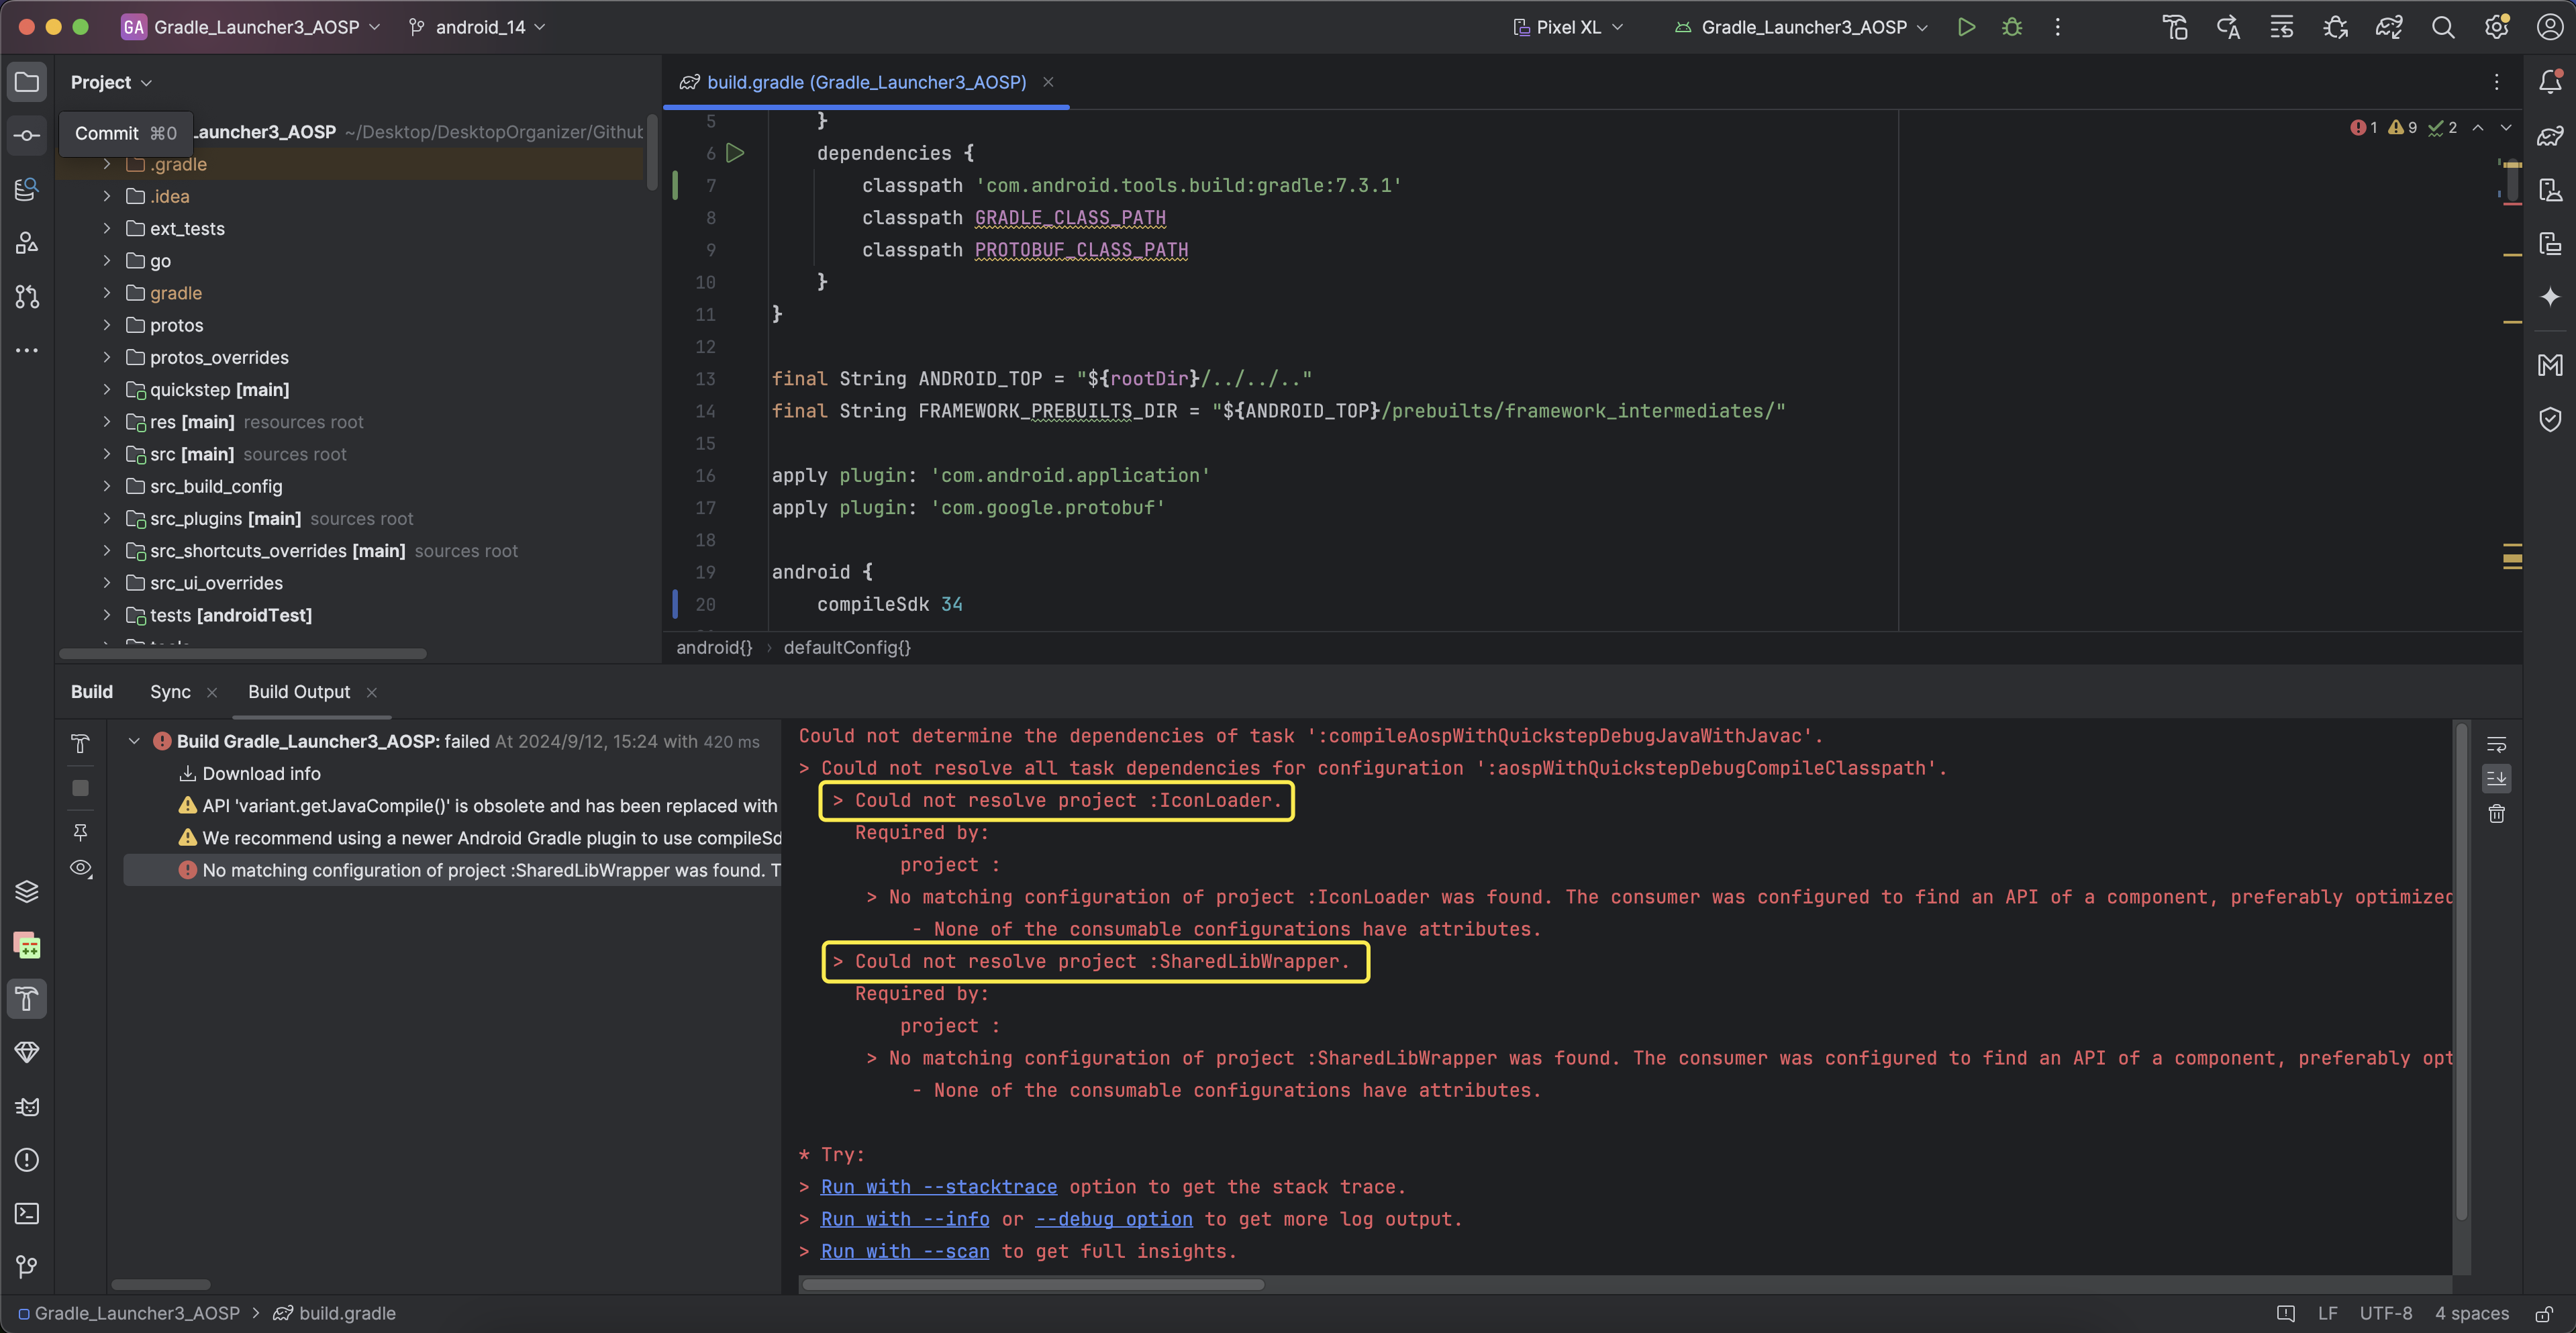The height and width of the screenshot is (1333, 2576).
Task: Open more run actions vertical dots menu
Action: 2057,27
